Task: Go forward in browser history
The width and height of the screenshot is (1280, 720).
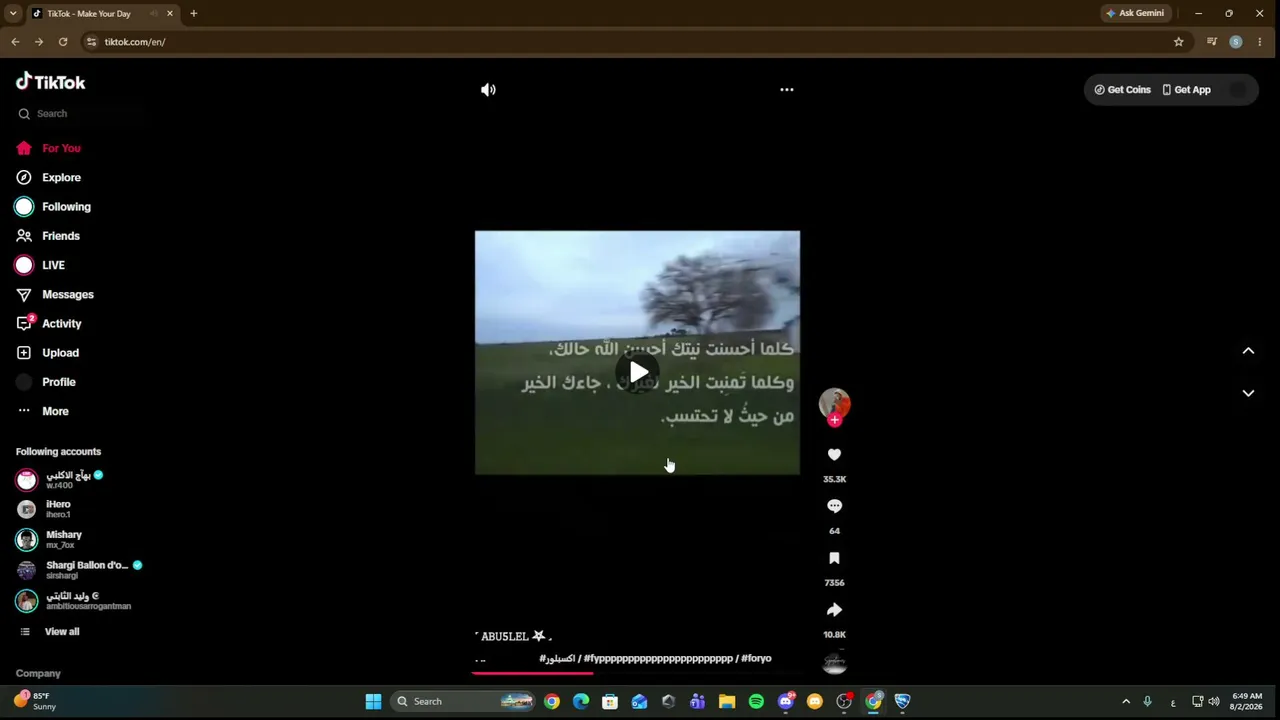Action: point(39,42)
